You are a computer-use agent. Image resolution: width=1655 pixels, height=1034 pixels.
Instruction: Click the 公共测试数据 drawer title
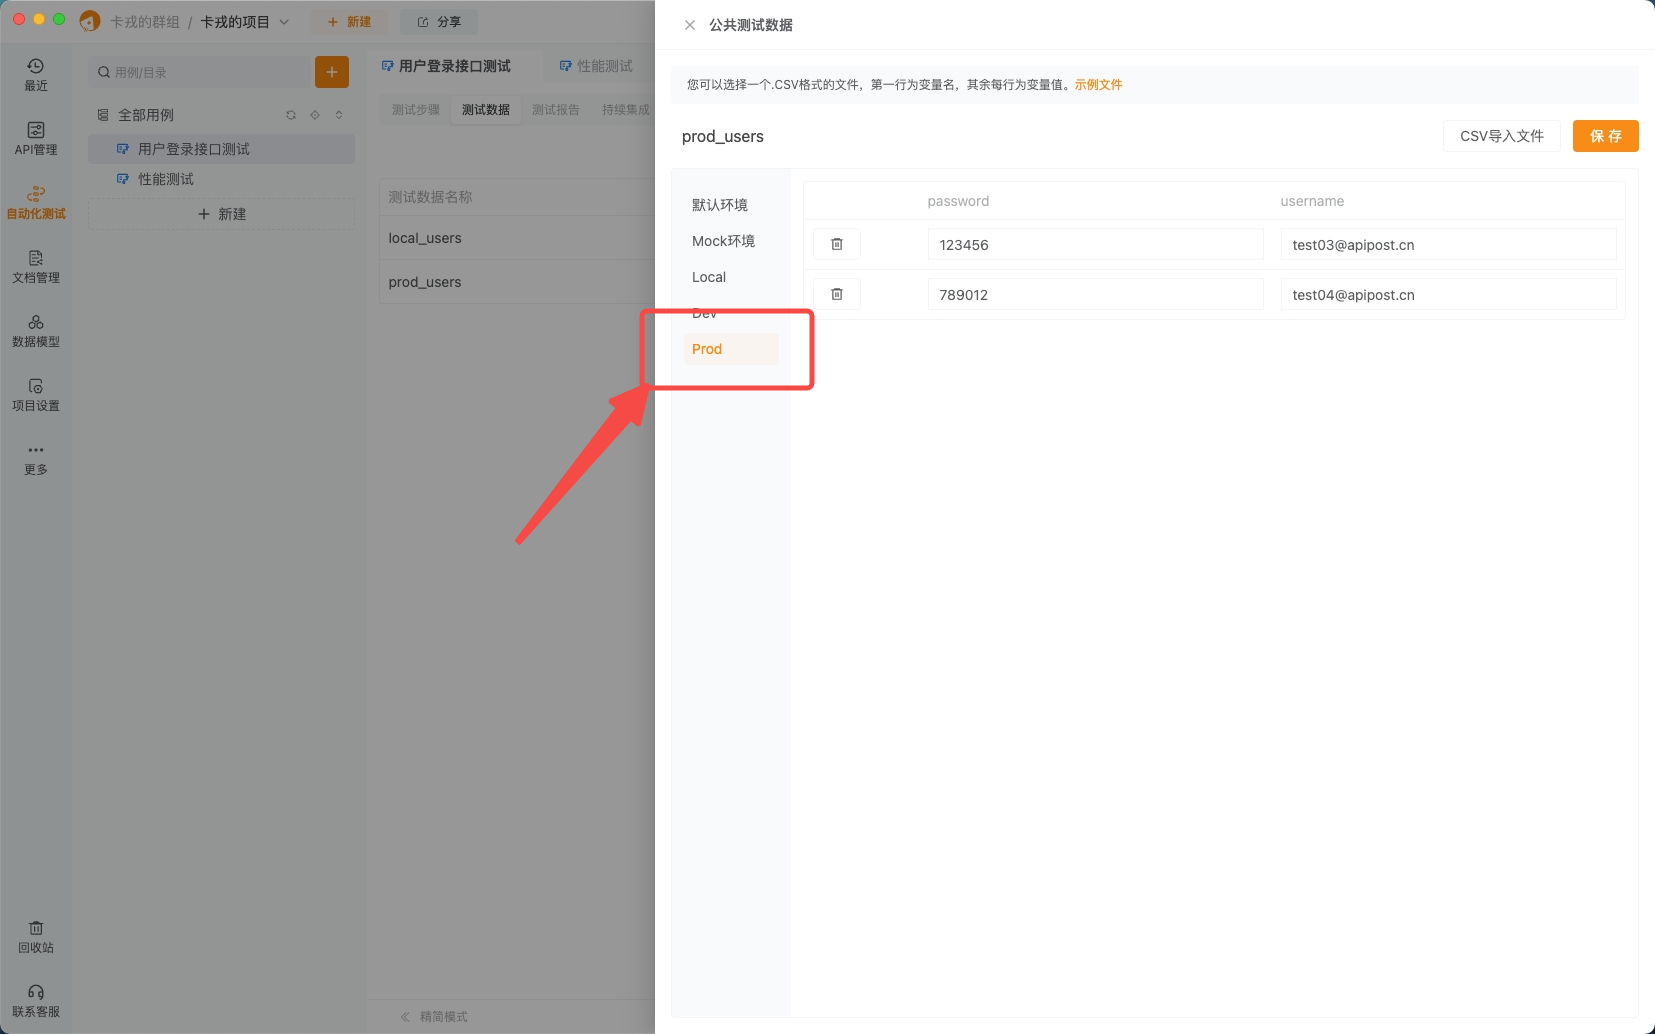click(x=751, y=25)
